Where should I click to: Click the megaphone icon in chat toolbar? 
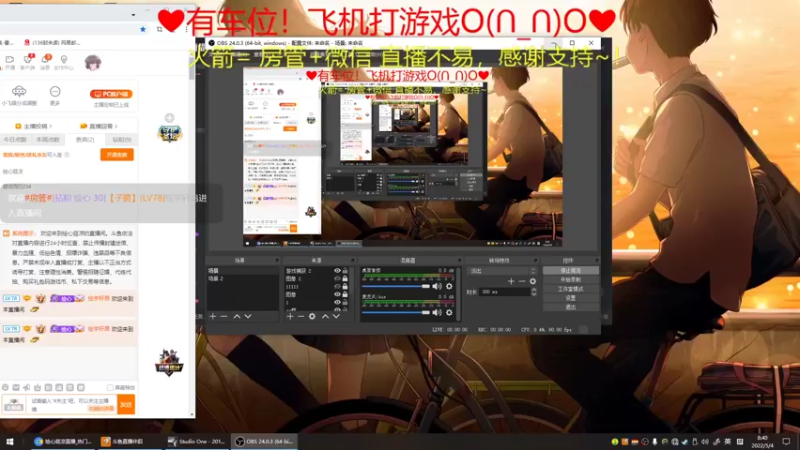[27, 388]
